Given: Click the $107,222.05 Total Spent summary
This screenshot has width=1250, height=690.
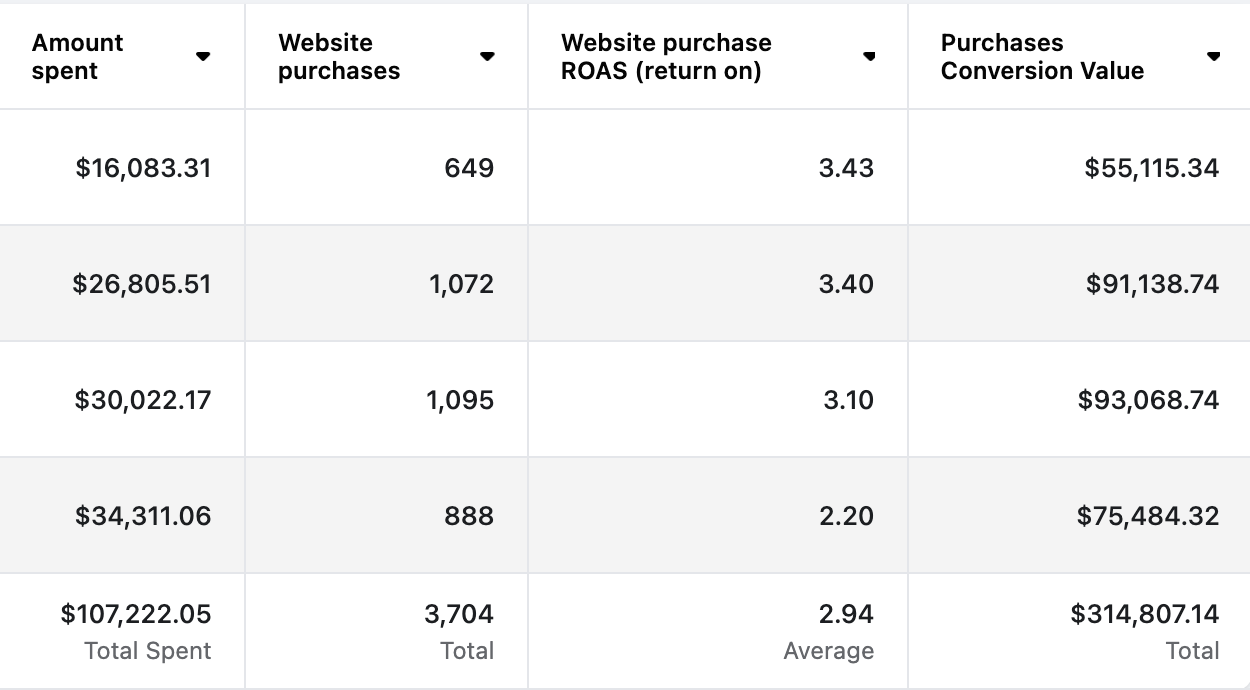Looking at the screenshot, I should click(136, 614).
